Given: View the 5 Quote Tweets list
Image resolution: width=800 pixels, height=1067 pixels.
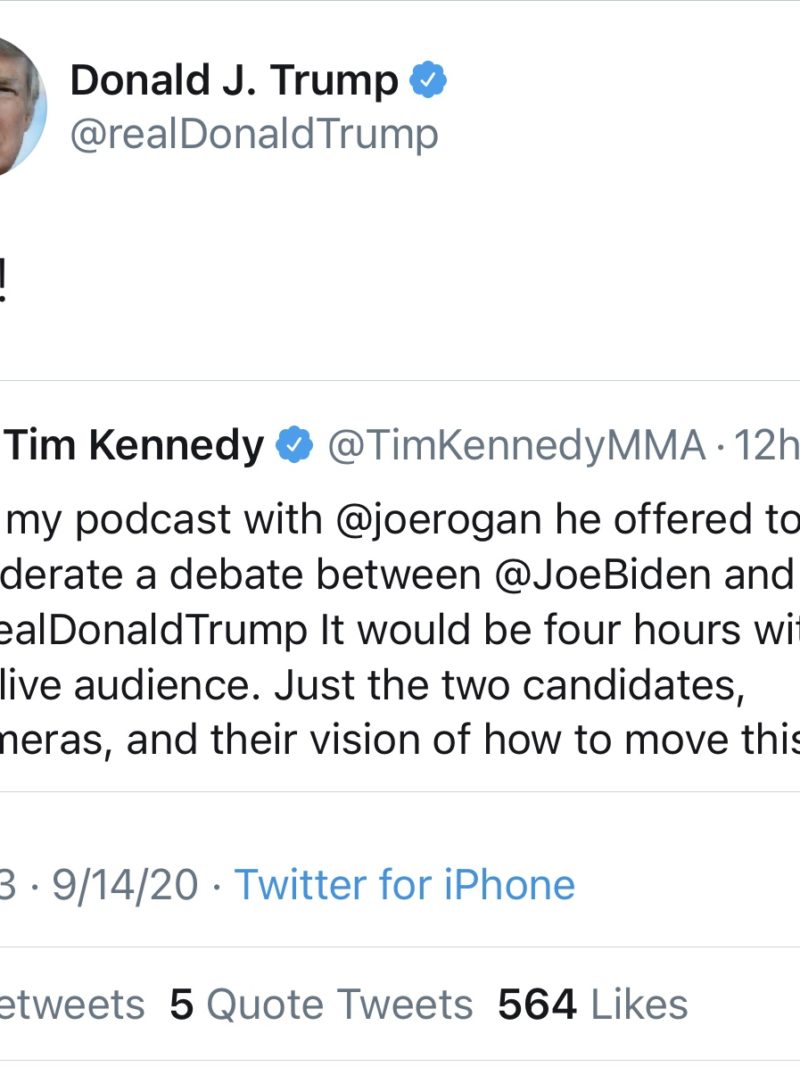Looking at the screenshot, I should 321,1004.
